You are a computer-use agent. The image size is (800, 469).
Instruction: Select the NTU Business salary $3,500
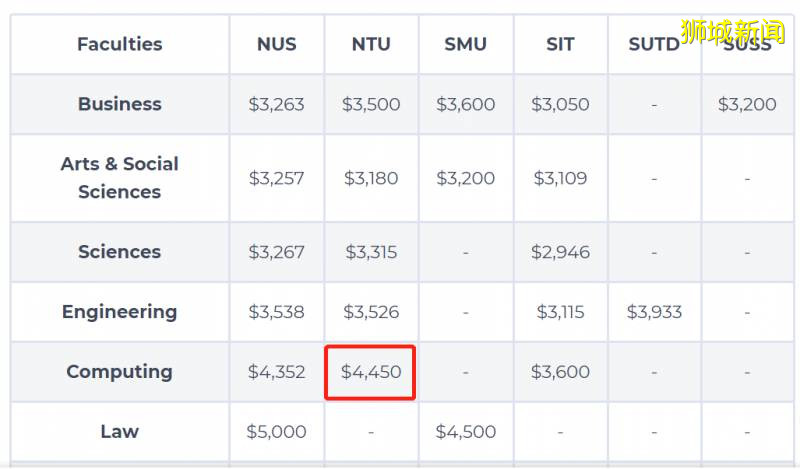pyautogui.click(x=371, y=104)
